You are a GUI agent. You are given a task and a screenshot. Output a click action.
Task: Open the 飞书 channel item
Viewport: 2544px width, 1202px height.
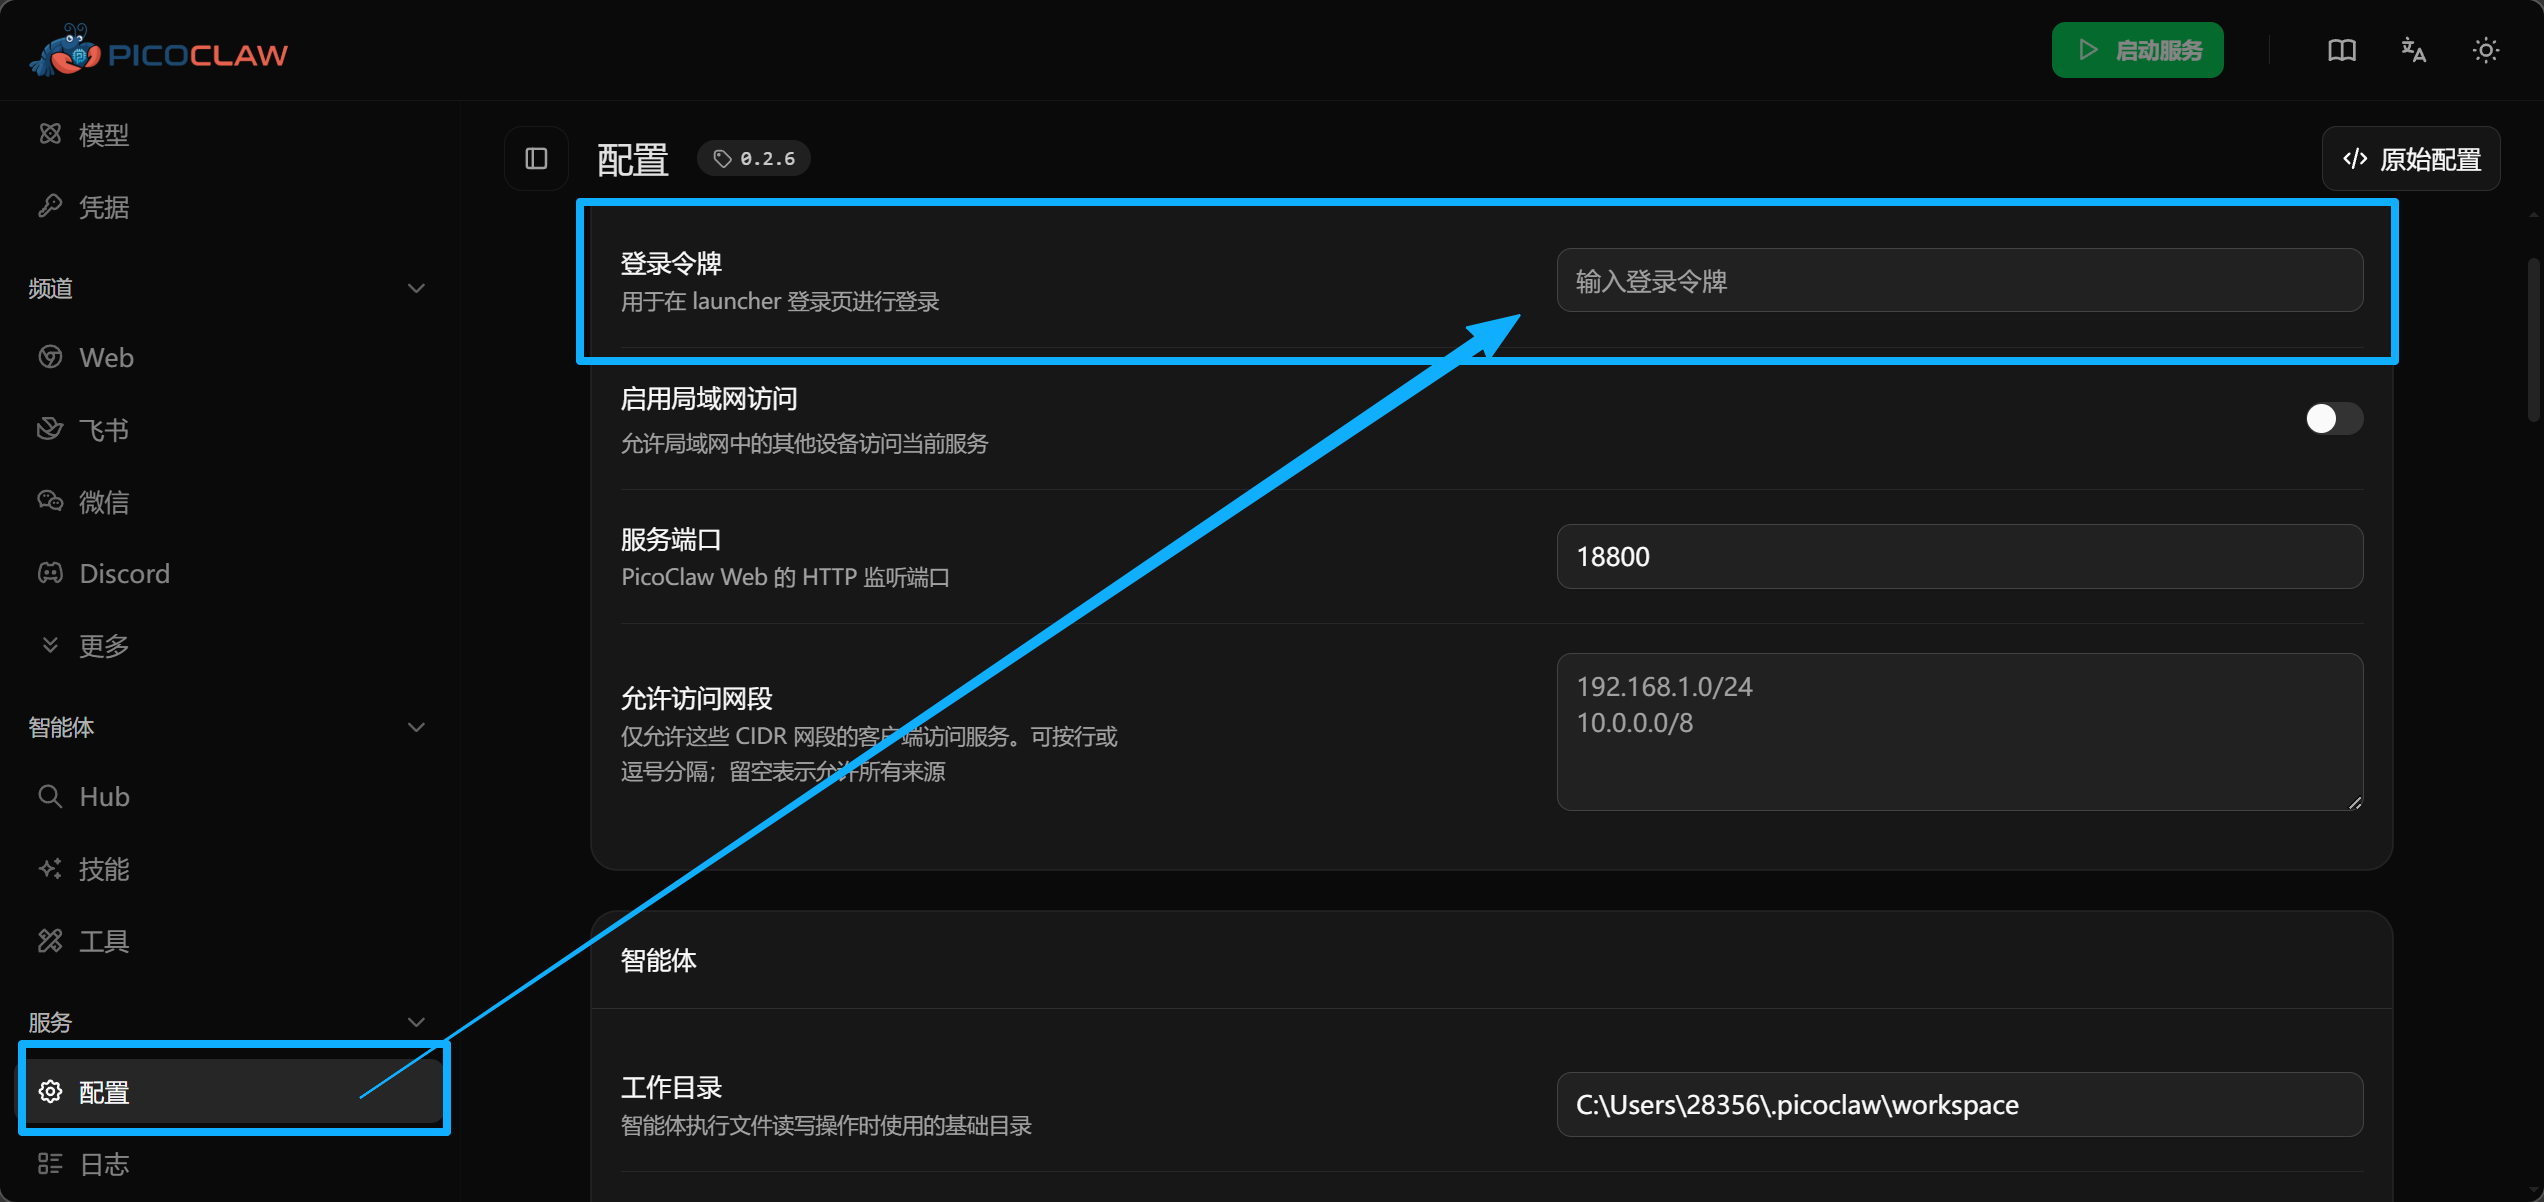[103, 430]
